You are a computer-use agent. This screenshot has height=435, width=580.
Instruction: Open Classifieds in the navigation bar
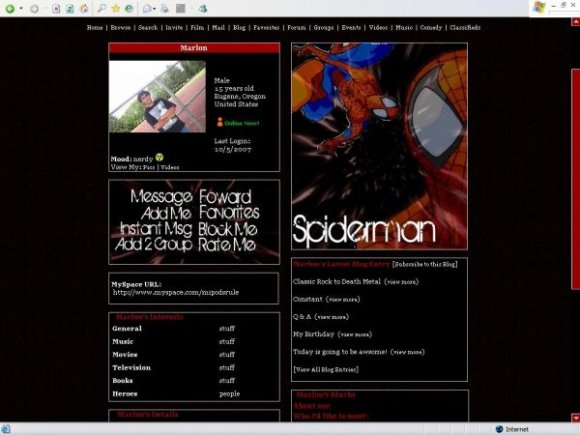pyautogui.click(x=465, y=27)
